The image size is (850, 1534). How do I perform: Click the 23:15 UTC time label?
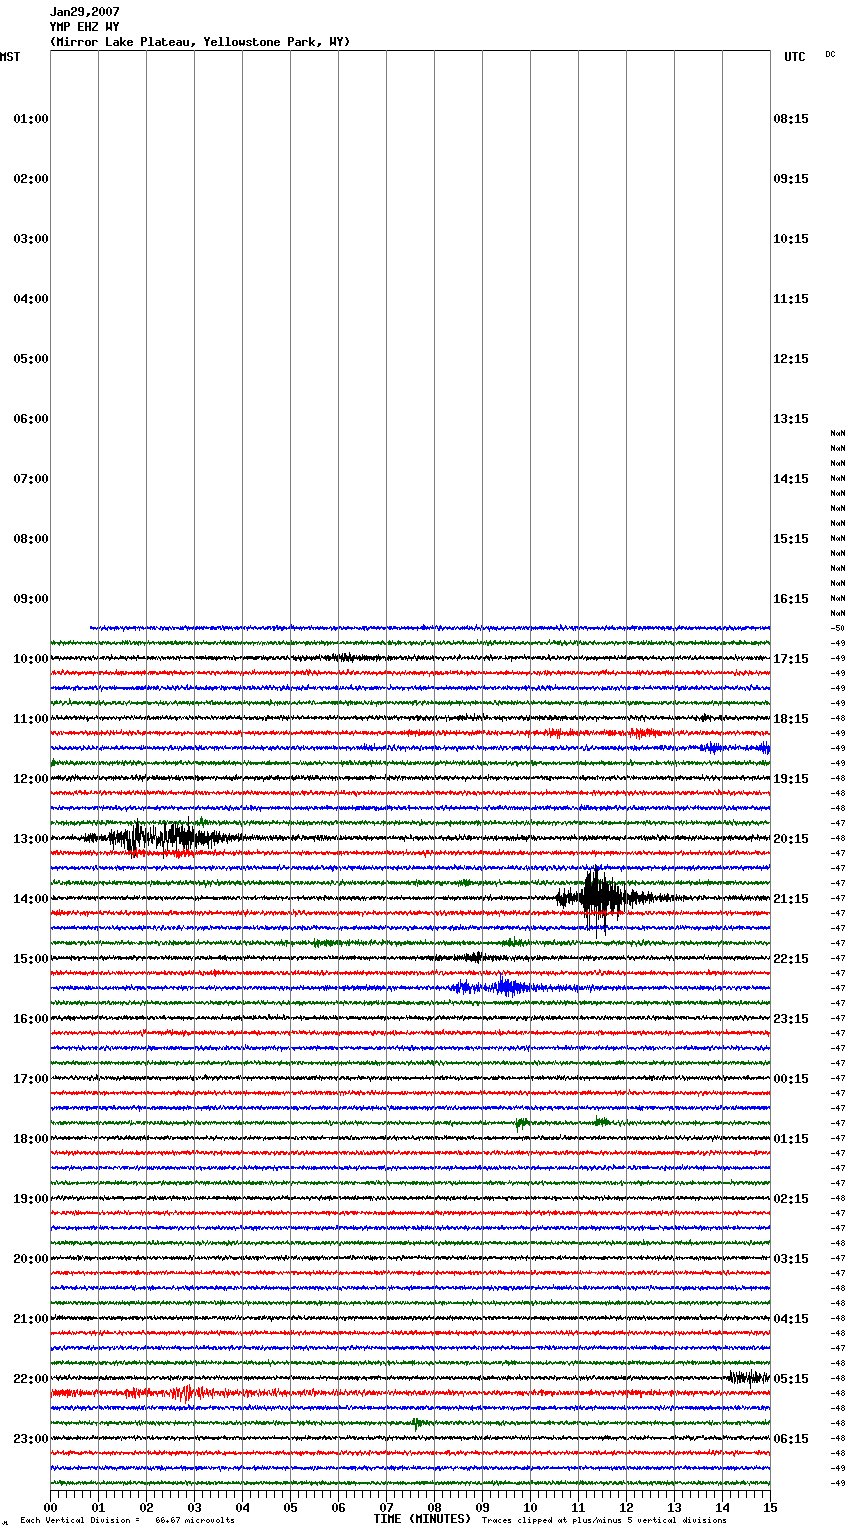click(791, 1019)
